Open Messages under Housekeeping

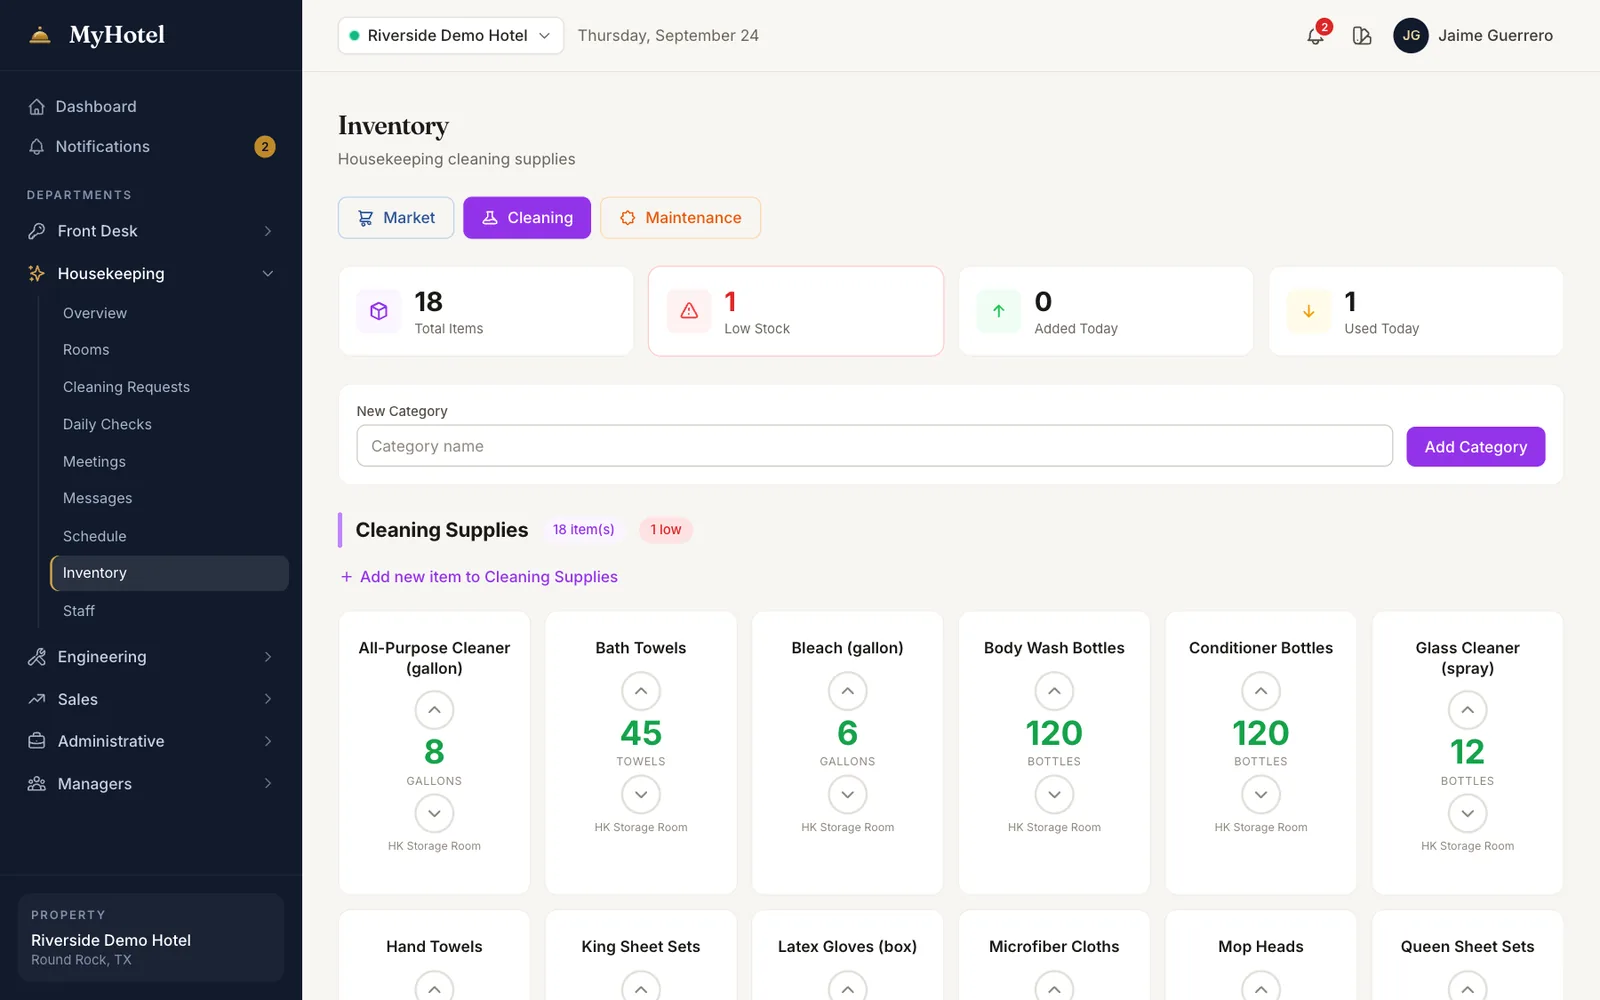97,498
